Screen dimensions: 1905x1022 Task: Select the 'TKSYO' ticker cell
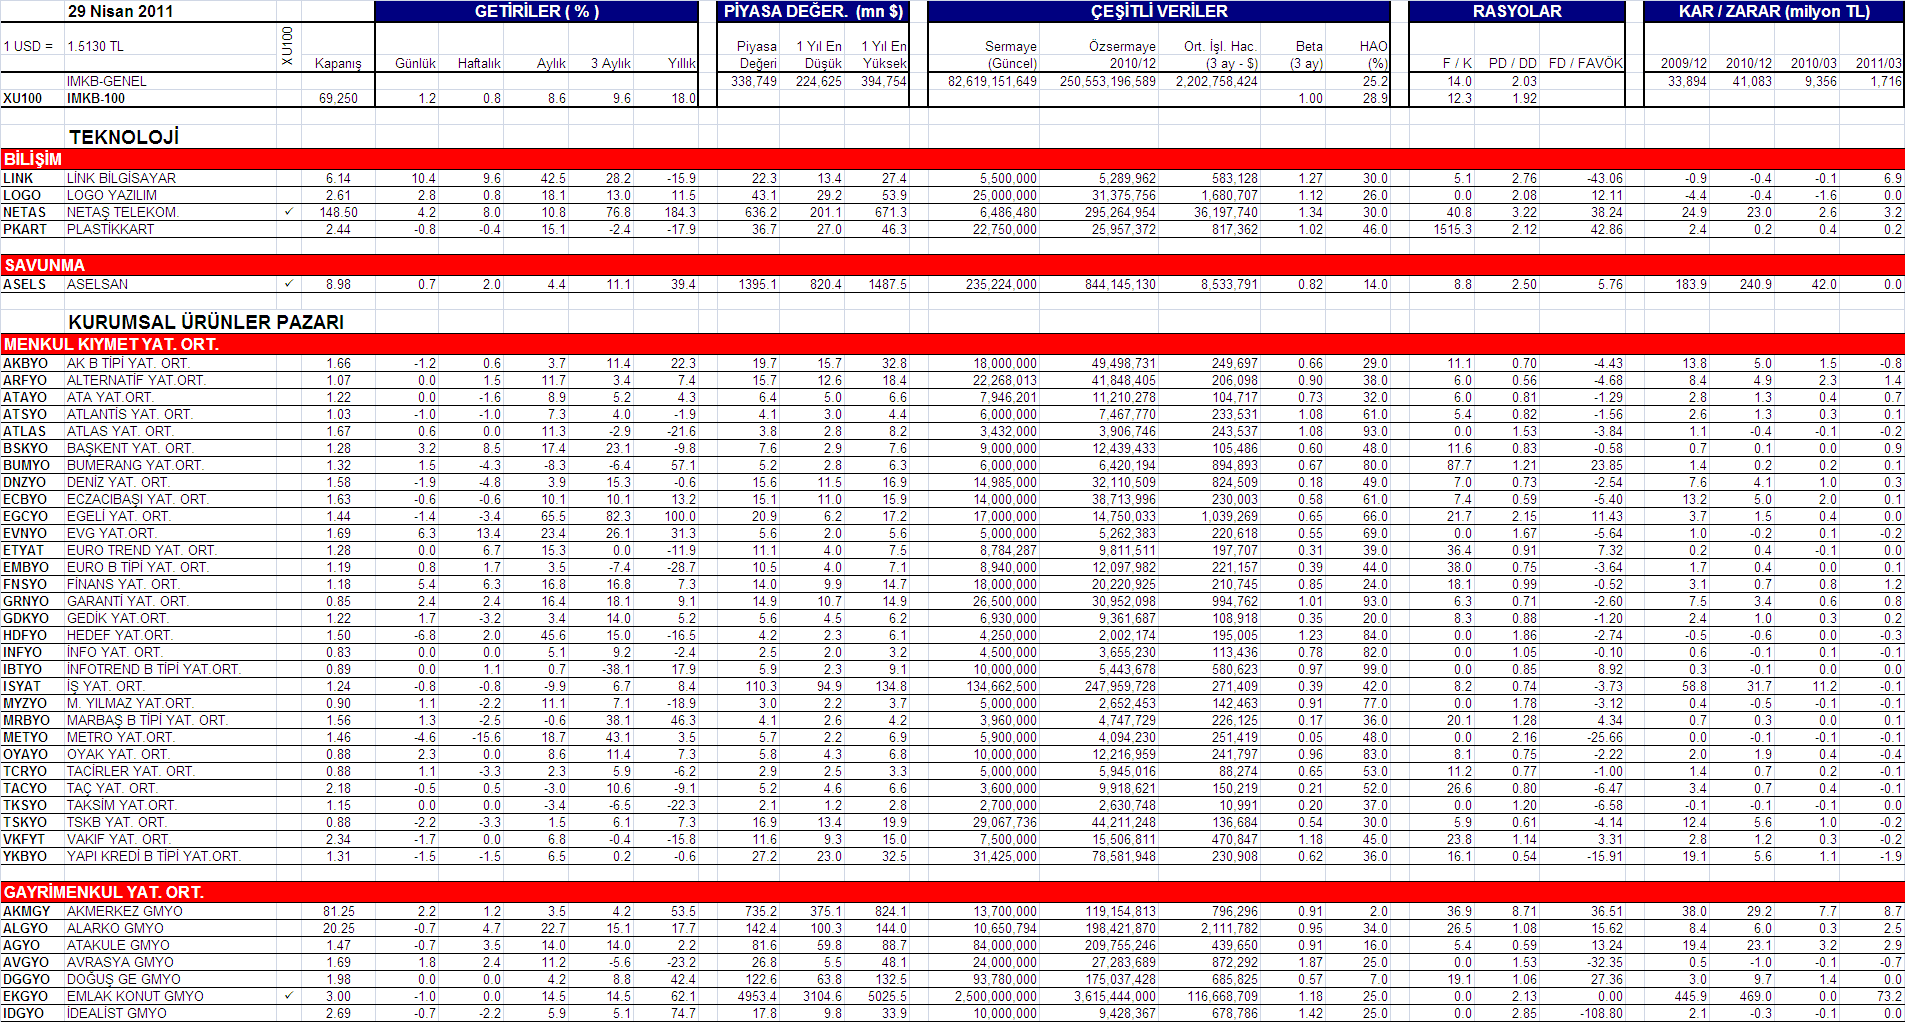coord(25,805)
